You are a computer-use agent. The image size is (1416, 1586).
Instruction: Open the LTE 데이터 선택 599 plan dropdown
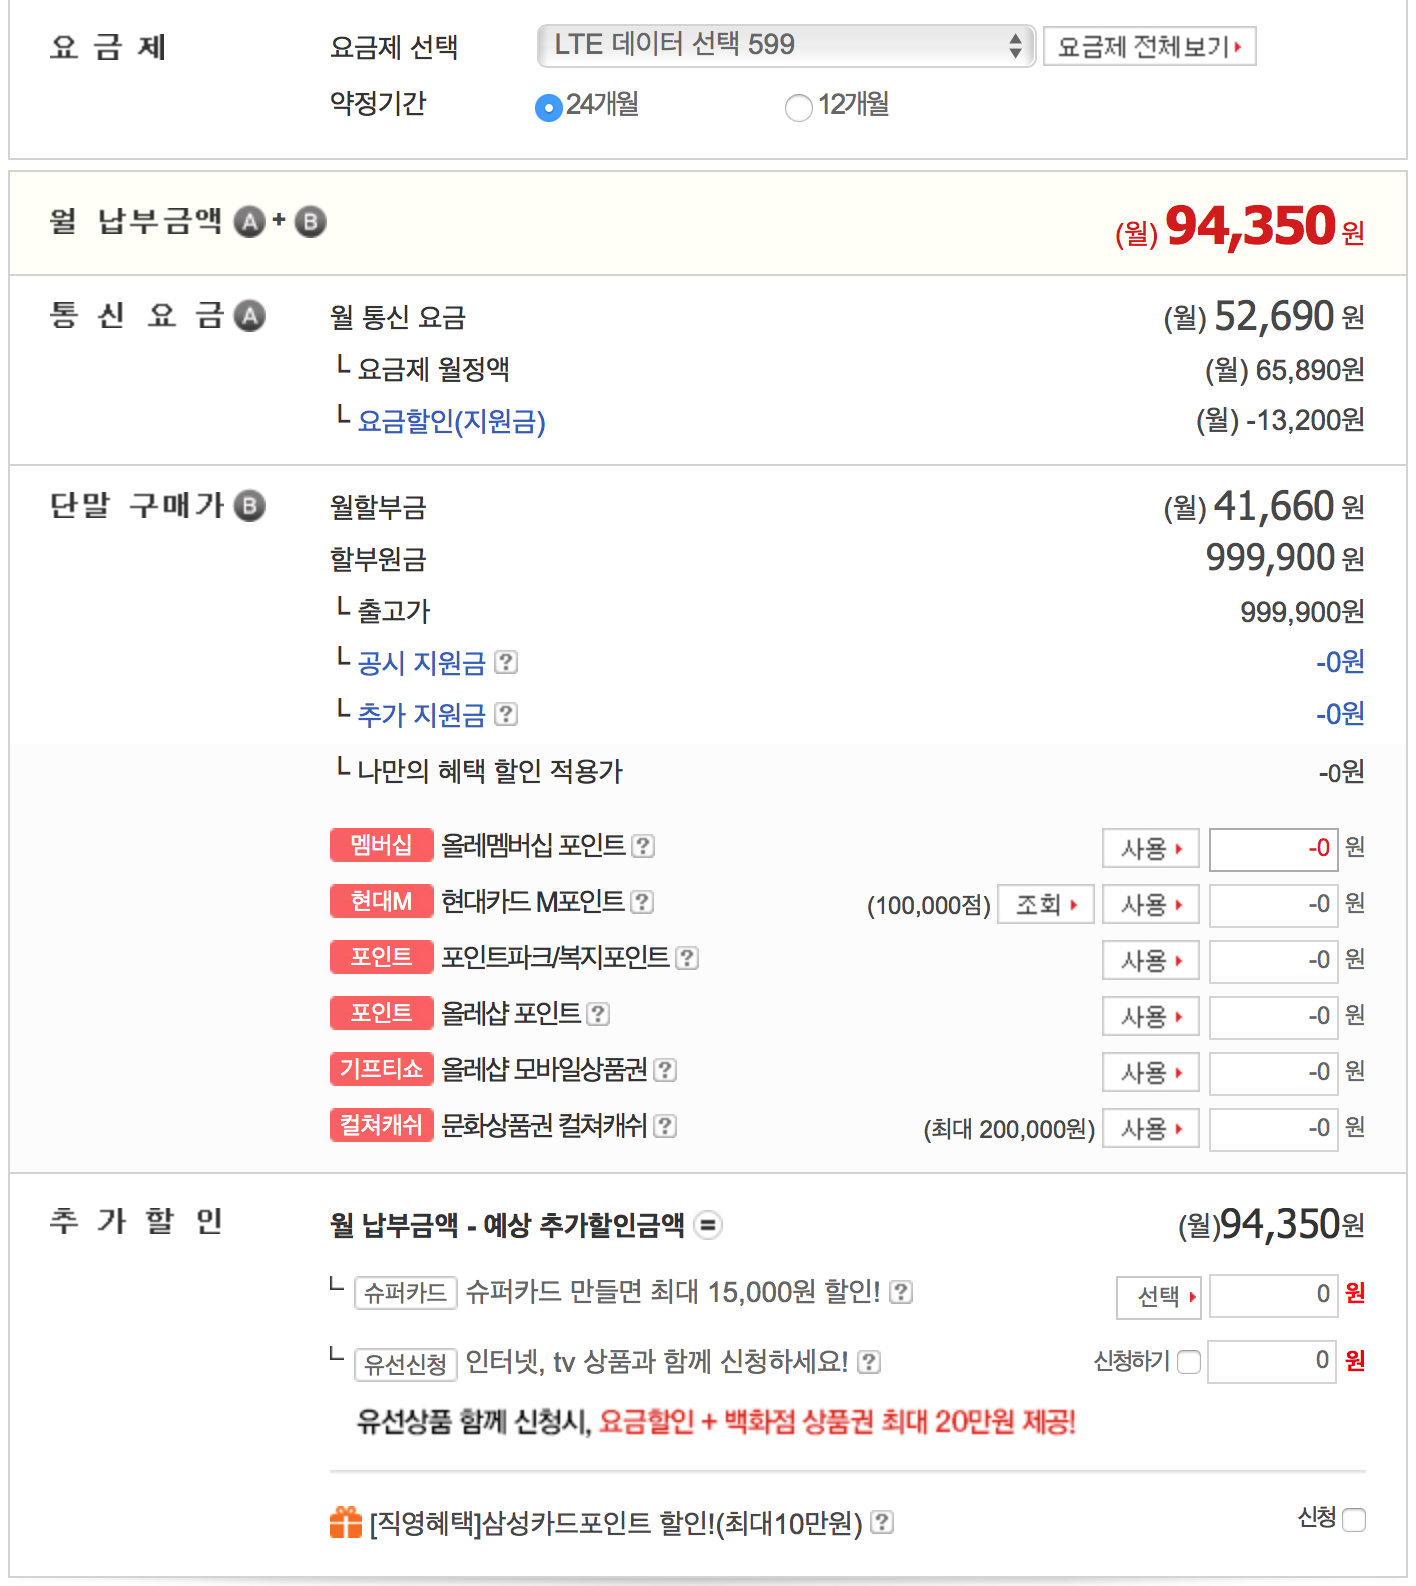786,46
